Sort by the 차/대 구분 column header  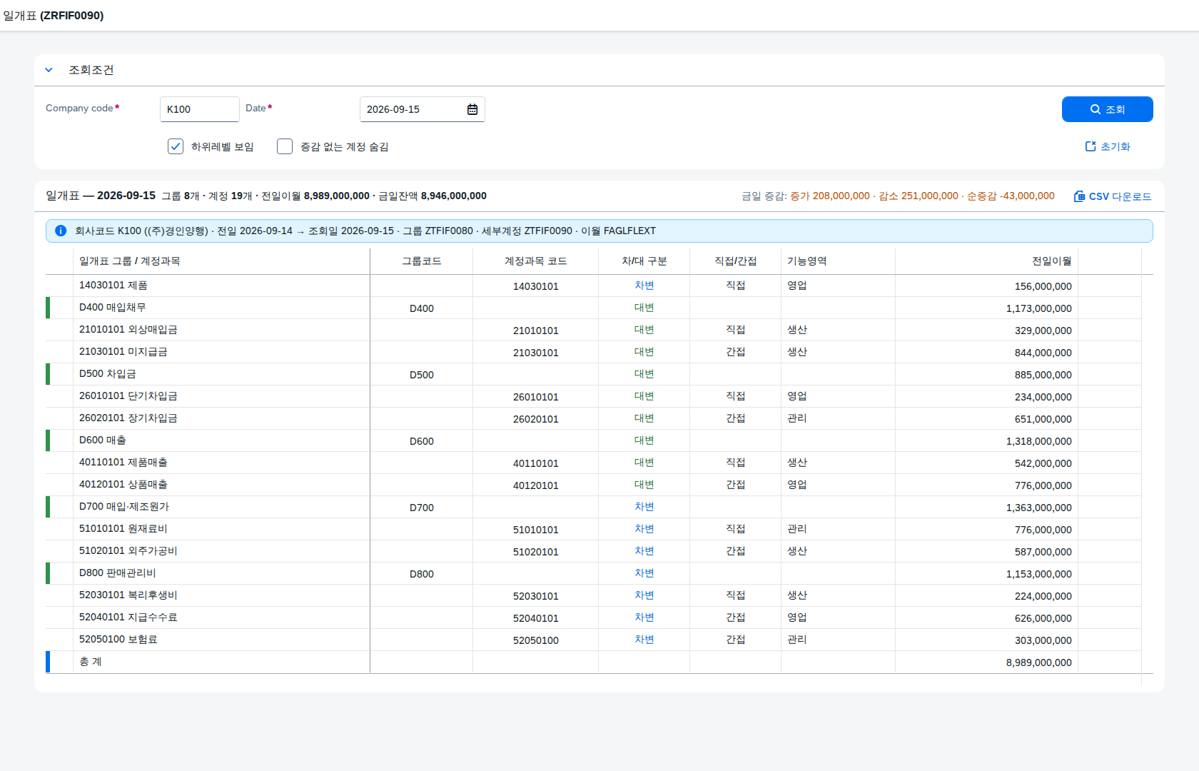pos(644,262)
